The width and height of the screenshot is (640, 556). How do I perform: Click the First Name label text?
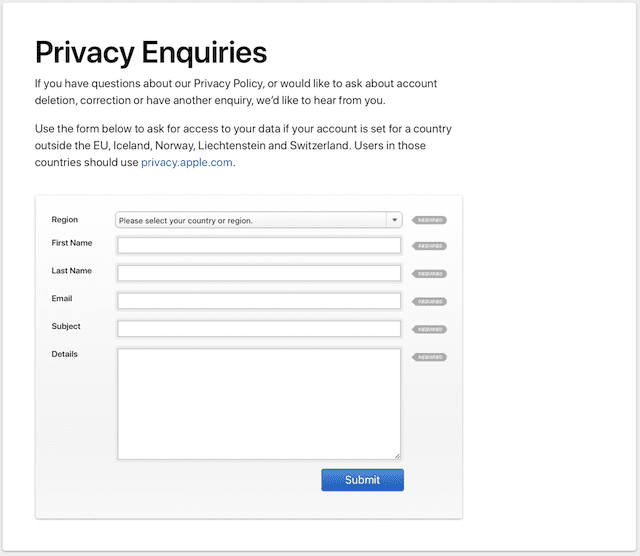72,243
